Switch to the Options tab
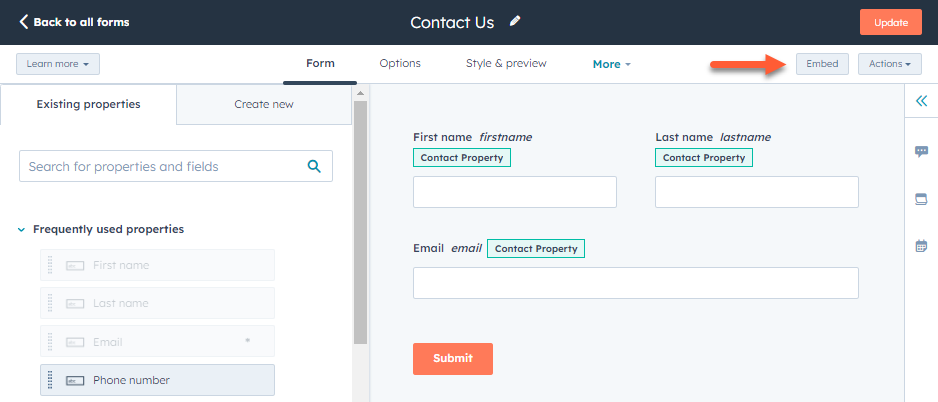 click(x=400, y=64)
